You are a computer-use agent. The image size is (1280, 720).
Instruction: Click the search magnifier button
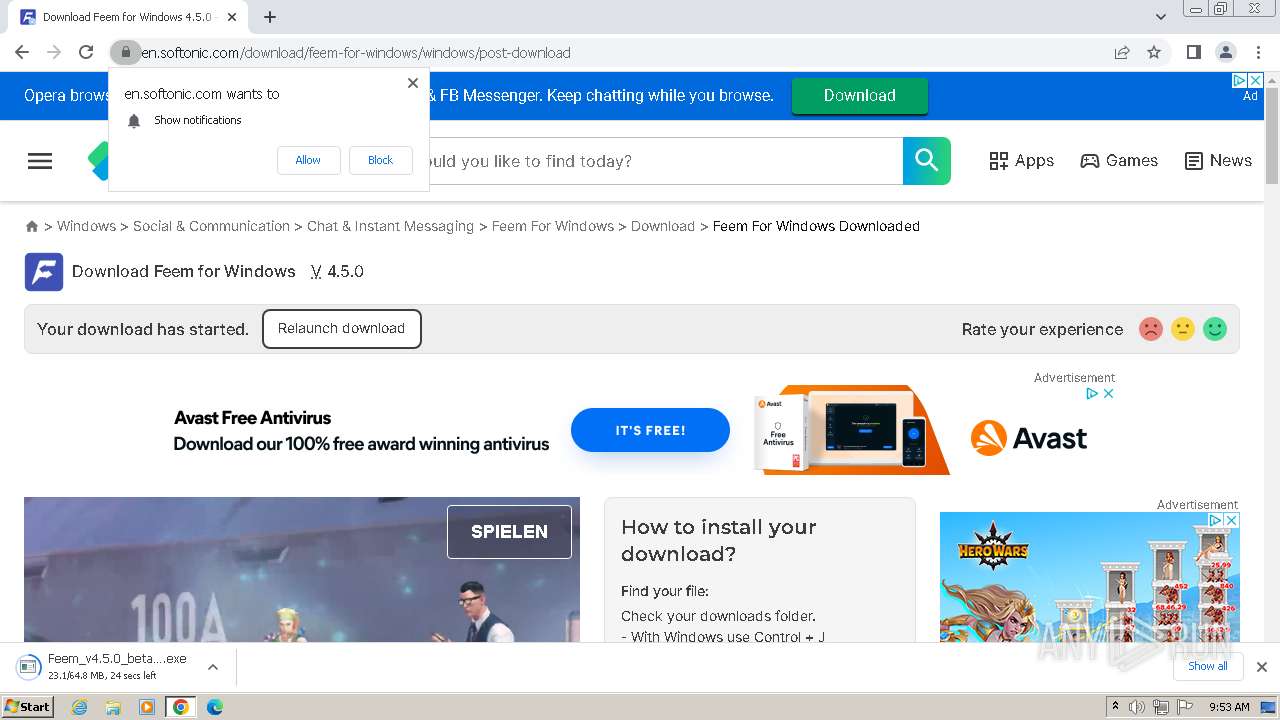pos(927,161)
